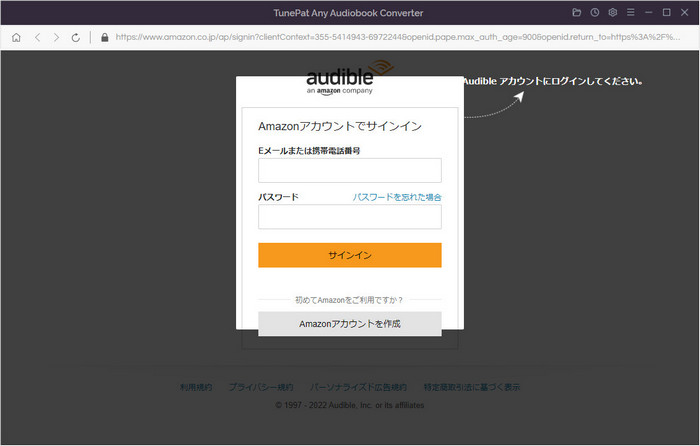The width and height of the screenshot is (700, 446).
Task: Focus the Eメールまたは携帯電話番号 input field
Action: [x=350, y=170]
